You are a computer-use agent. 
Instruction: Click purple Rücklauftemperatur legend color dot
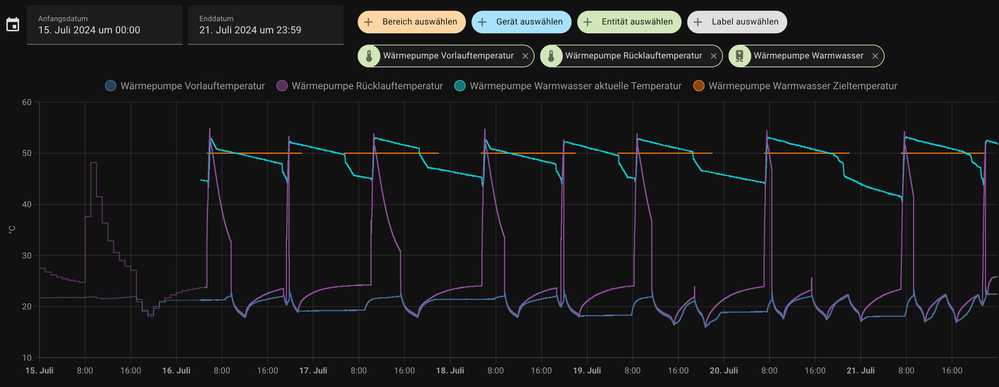282,85
